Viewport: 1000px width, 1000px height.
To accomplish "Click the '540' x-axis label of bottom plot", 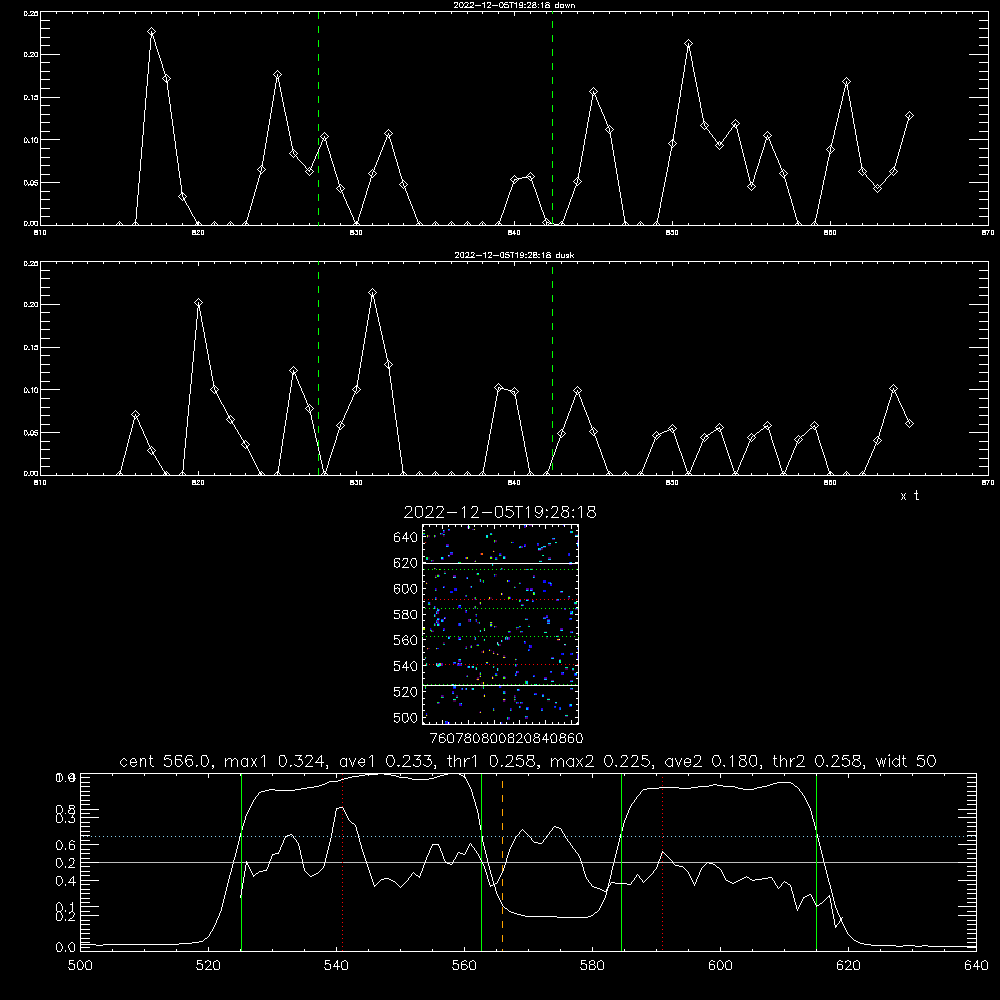I will 336,966.
